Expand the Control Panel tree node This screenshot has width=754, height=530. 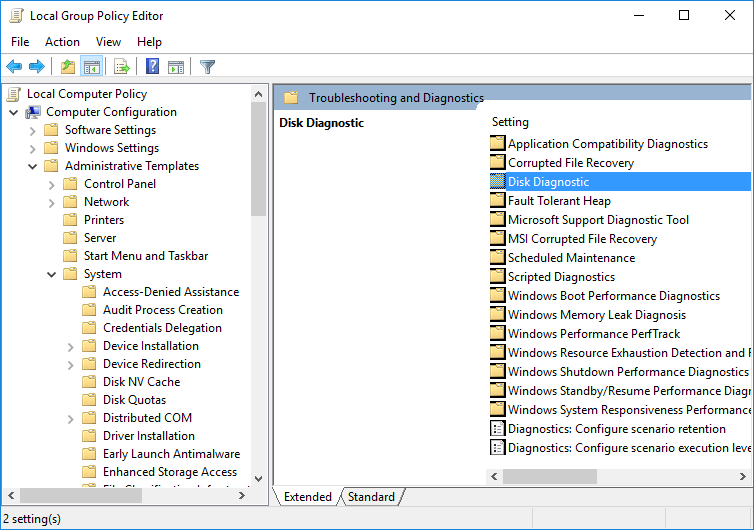[x=52, y=184]
